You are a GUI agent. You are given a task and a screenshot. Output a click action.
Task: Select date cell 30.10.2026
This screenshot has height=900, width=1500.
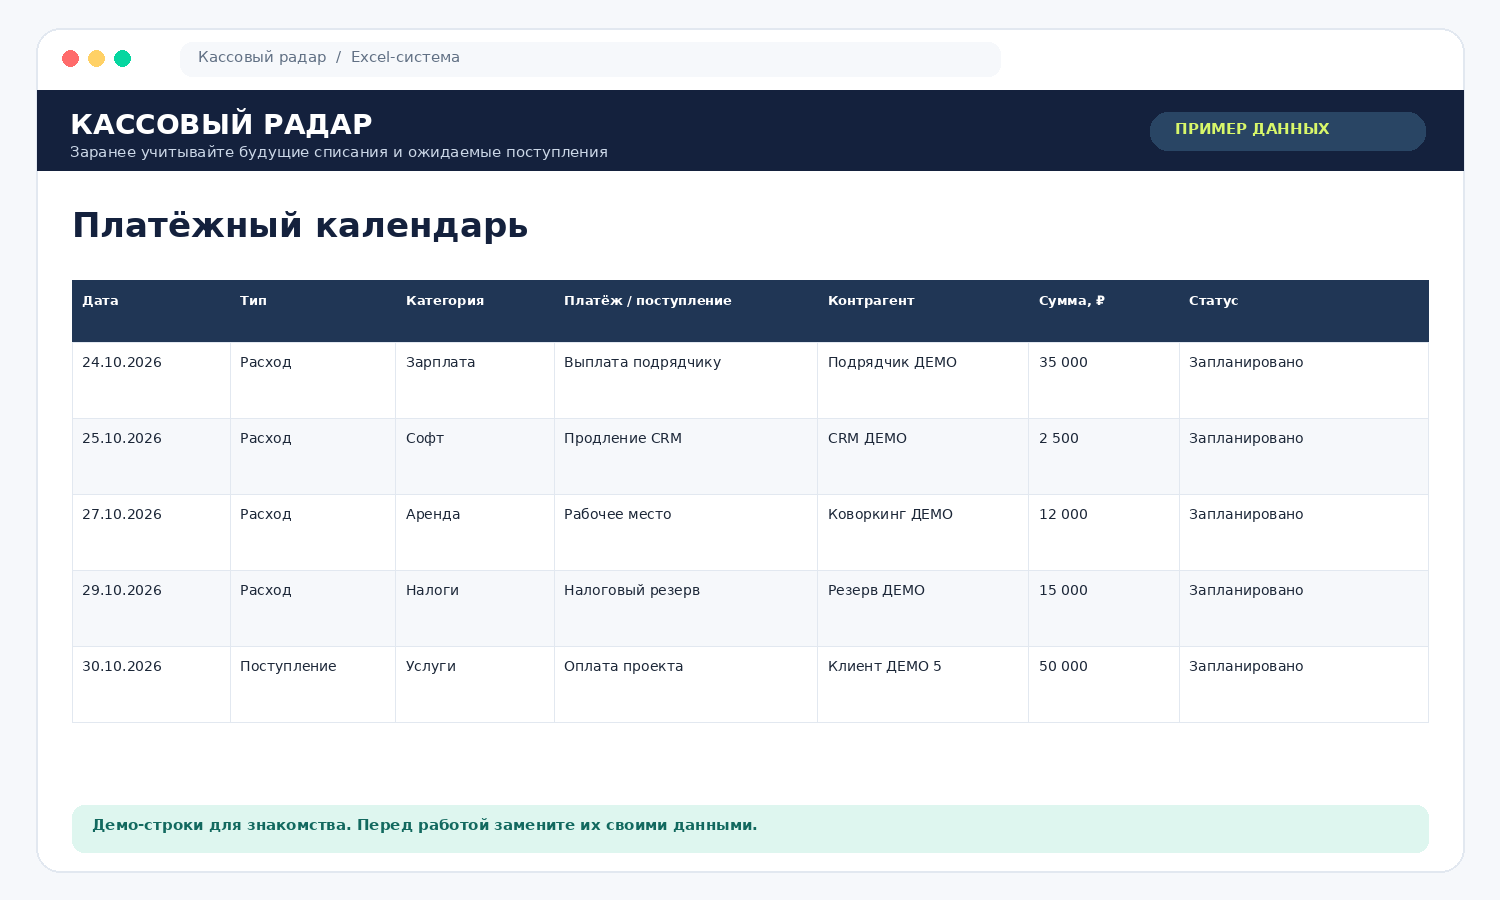coord(151,684)
